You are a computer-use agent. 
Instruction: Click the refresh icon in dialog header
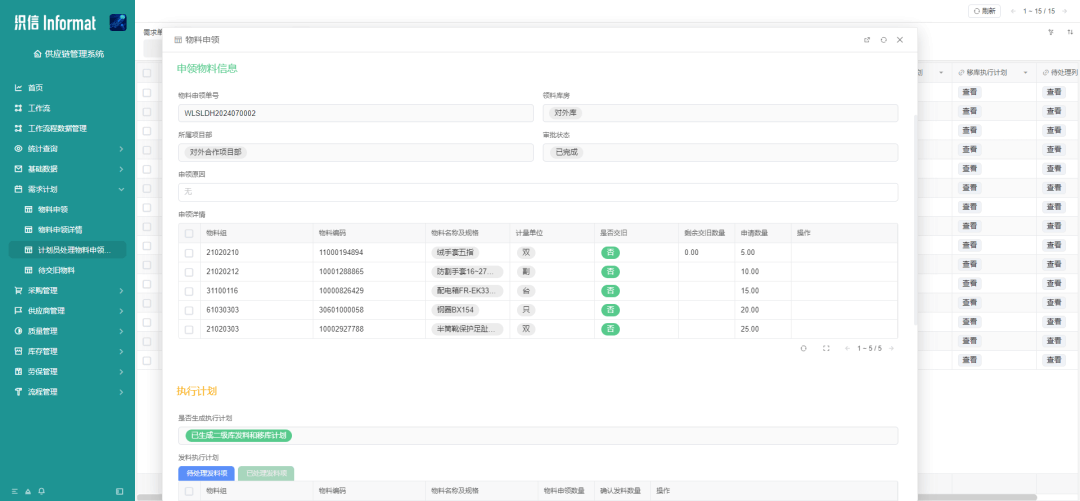(x=883, y=40)
